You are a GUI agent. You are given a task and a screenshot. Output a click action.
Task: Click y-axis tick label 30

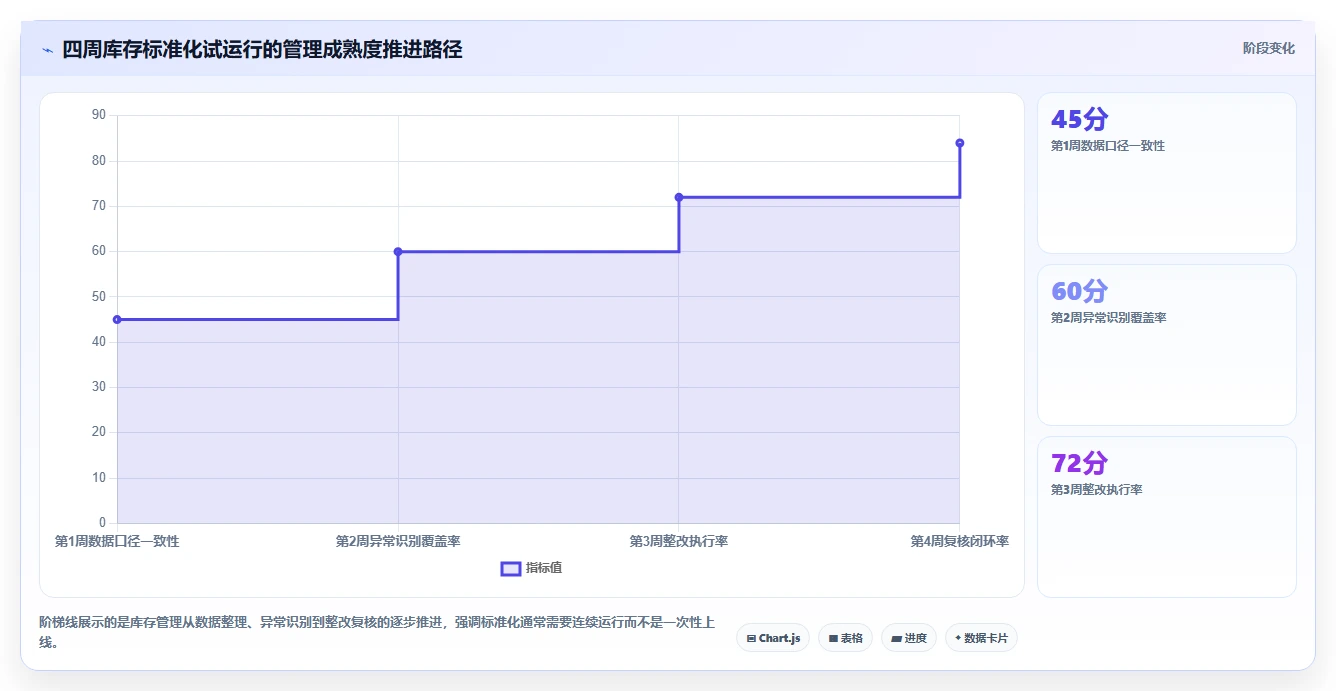[x=99, y=387]
